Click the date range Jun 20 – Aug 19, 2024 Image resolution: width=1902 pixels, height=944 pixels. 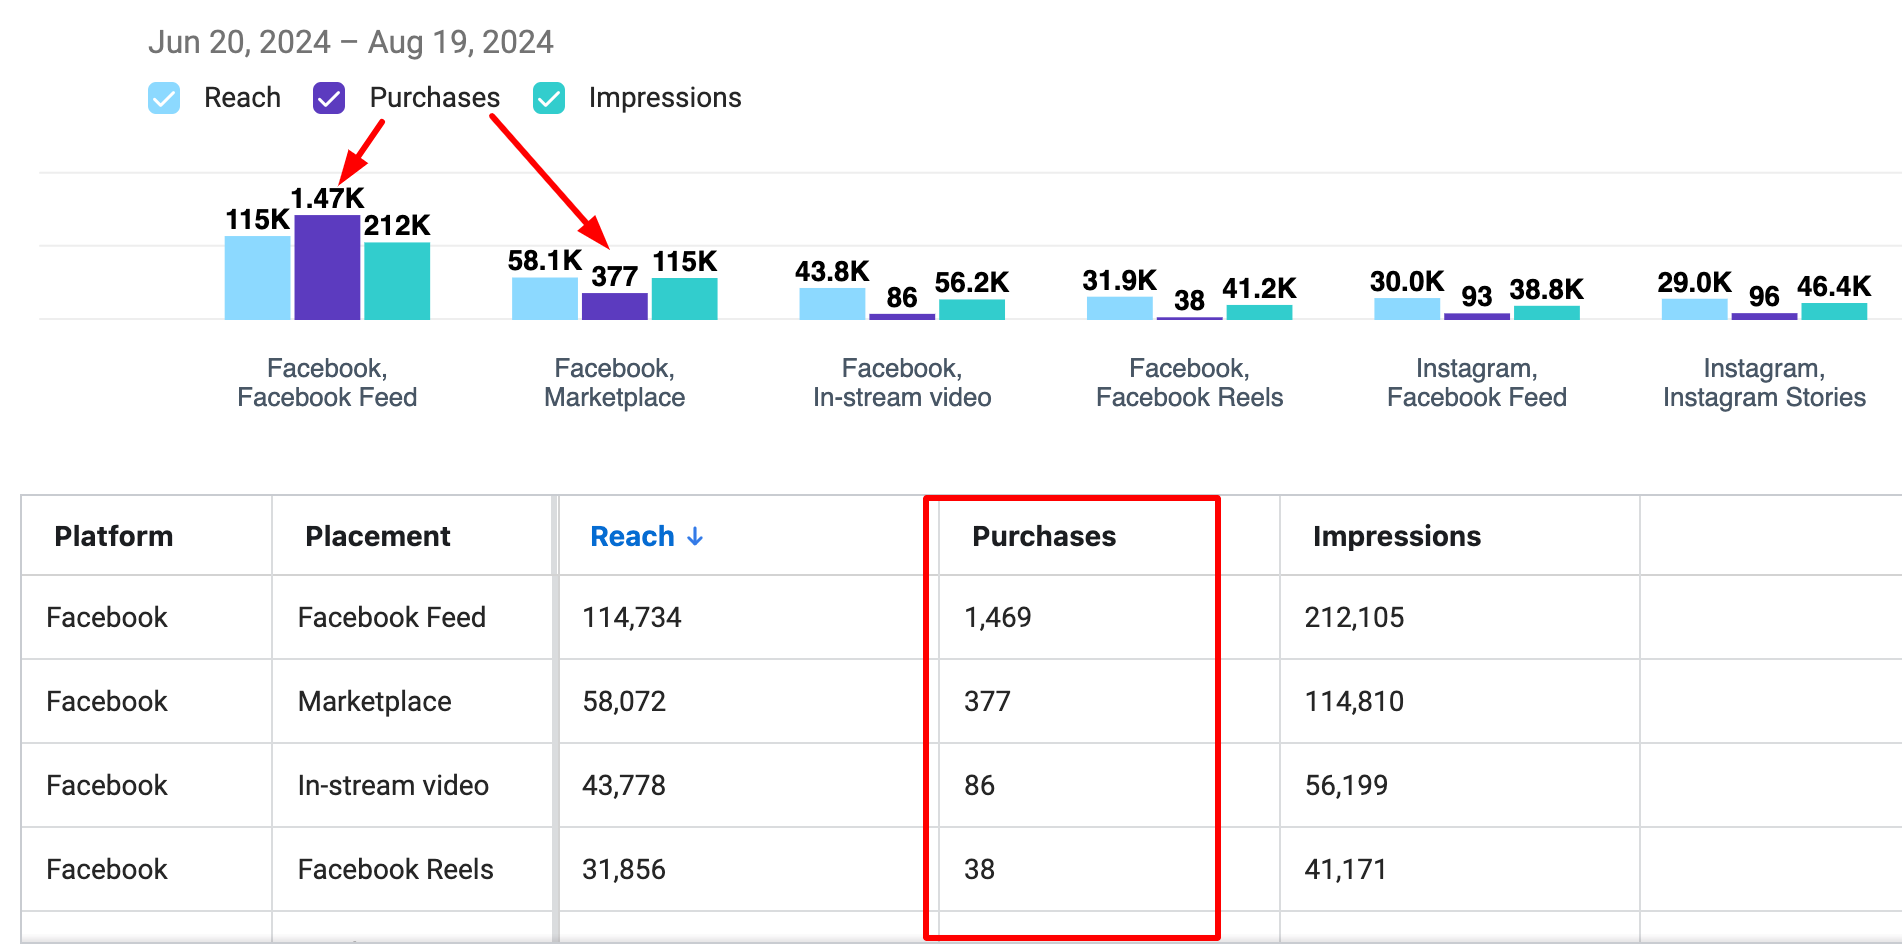point(350,42)
